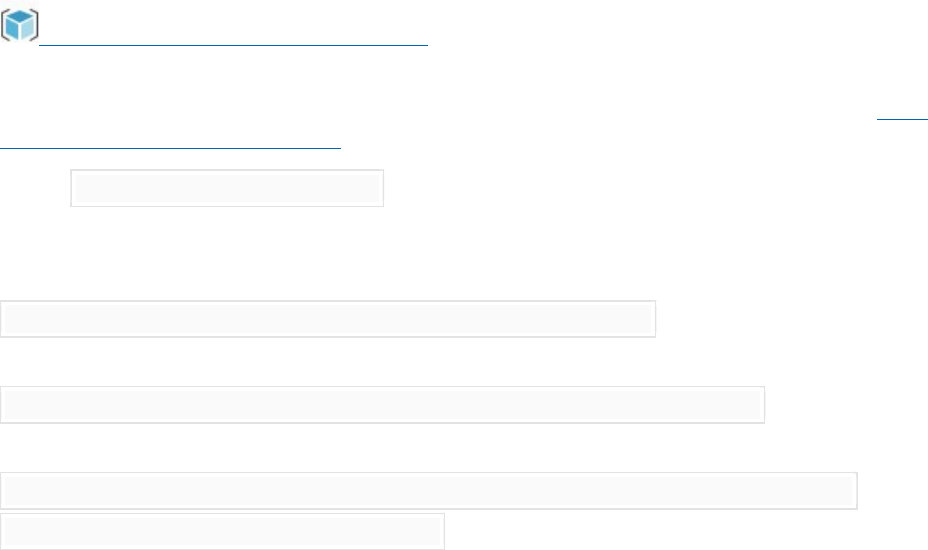Place cursor in the second gray command box
Image resolution: width=928 pixels, height=550 pixels.
tap(382, 405)
